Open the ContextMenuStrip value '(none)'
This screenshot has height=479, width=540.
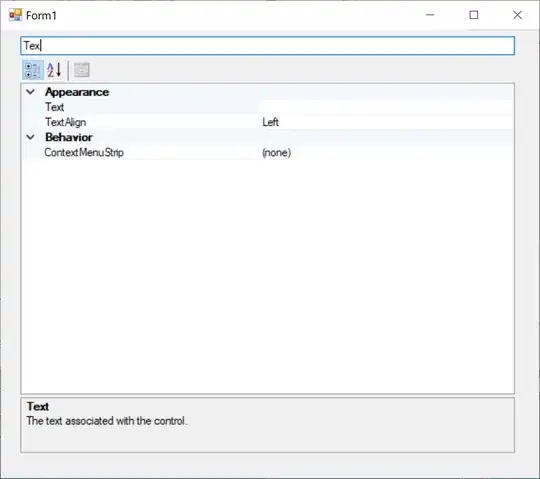click(277, 153)
